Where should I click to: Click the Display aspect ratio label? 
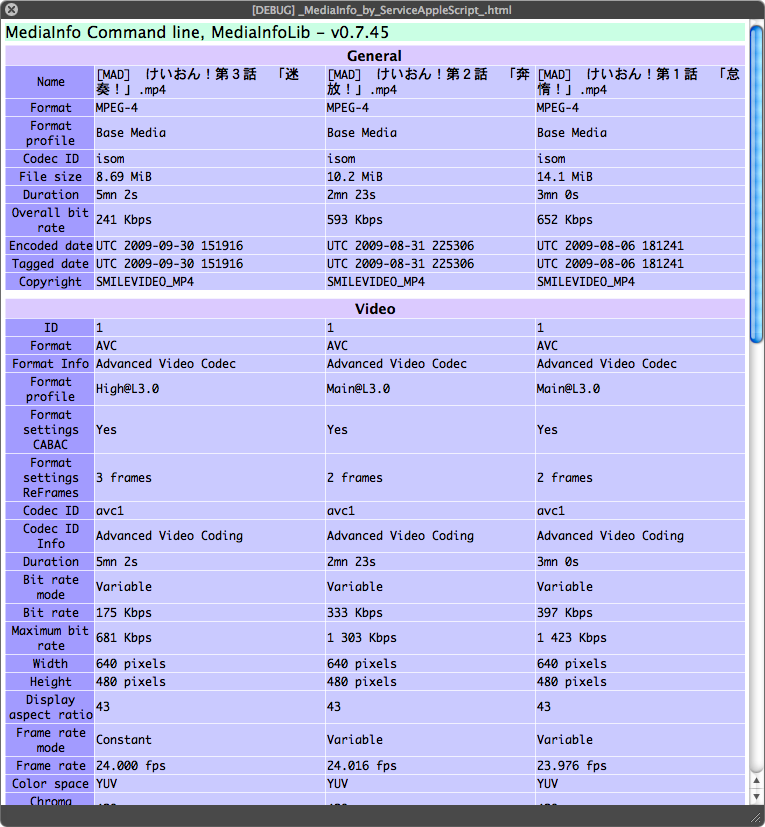click(51, 707)
